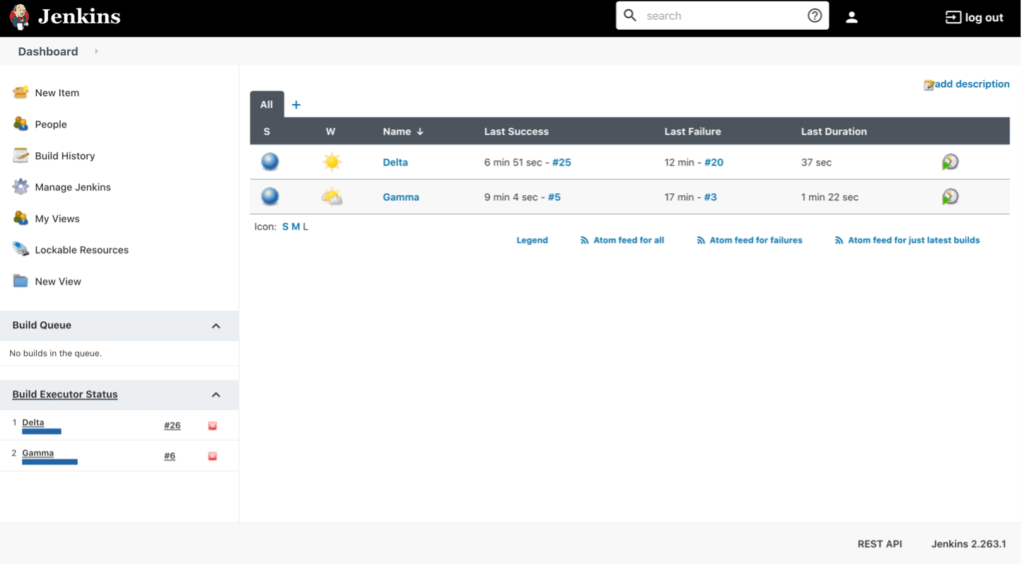Click the Delta build progress bar
The height and width of the screenshot is (566, 1024).
(41, 432)
